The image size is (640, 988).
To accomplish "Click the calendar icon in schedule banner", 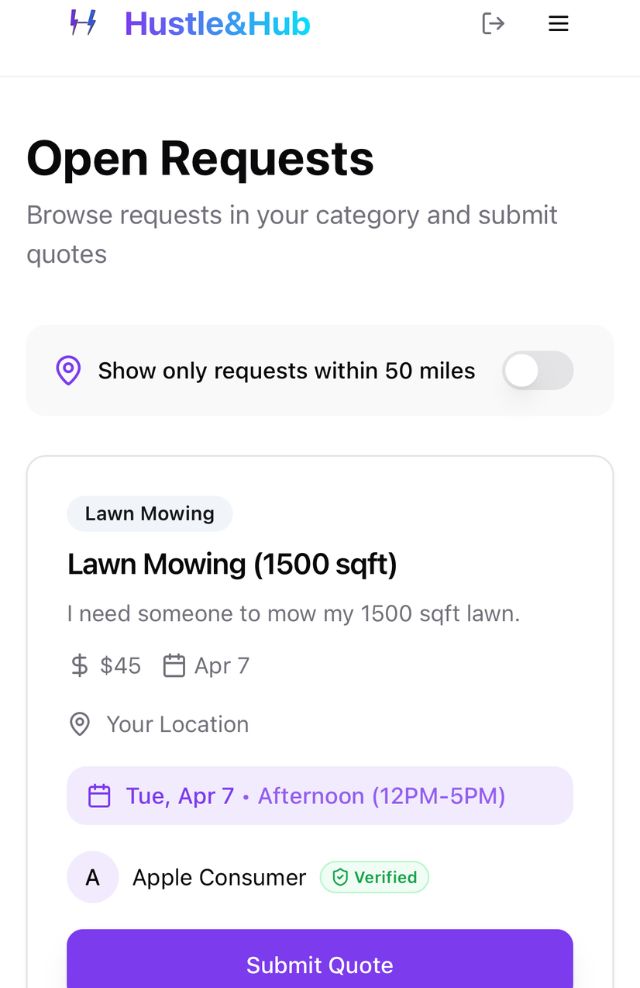I will click(99, 796).
